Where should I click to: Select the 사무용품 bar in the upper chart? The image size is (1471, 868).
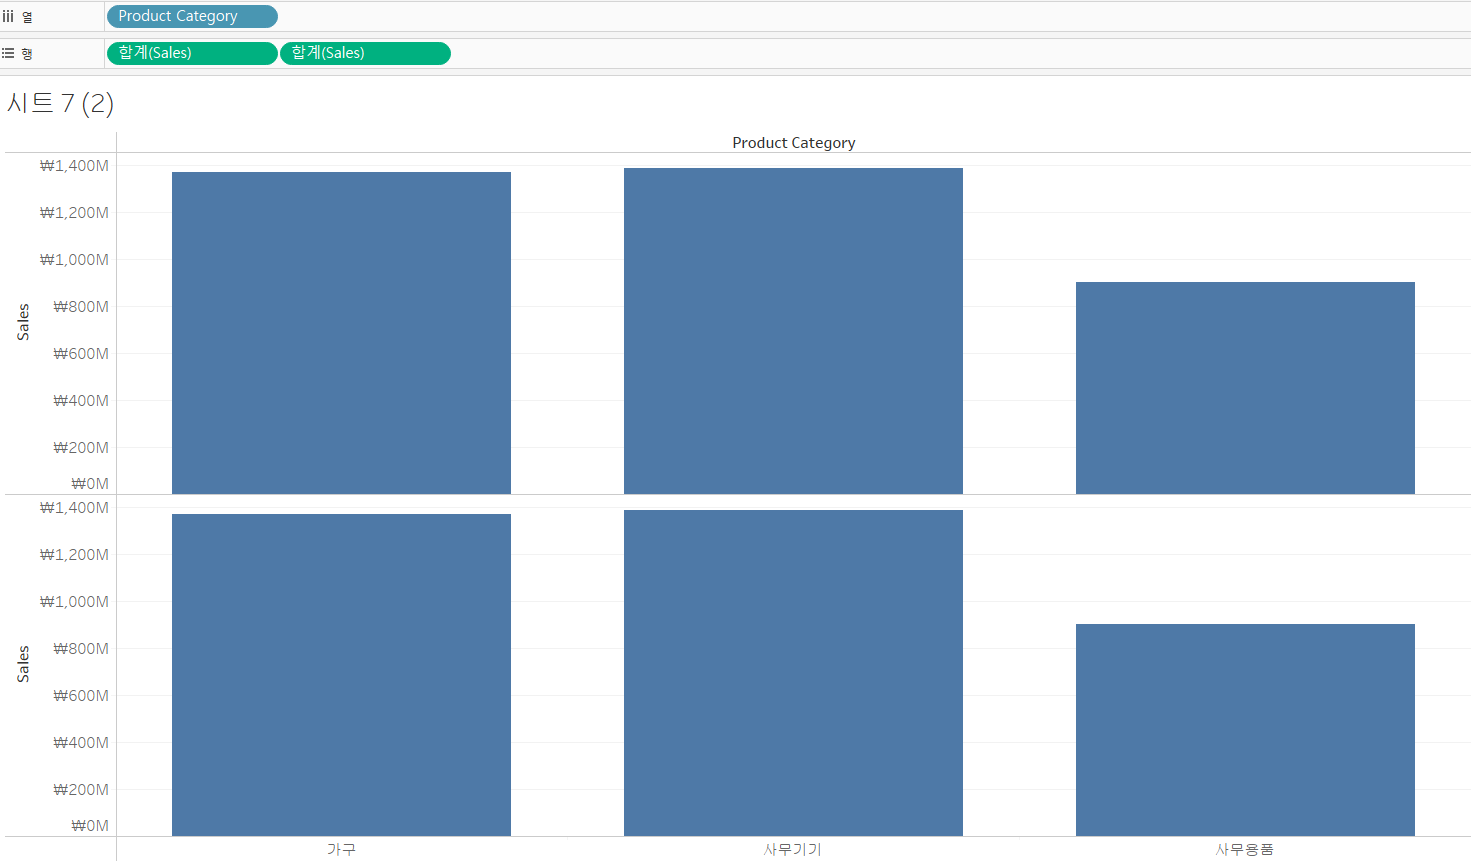(x=1245, y=388)
